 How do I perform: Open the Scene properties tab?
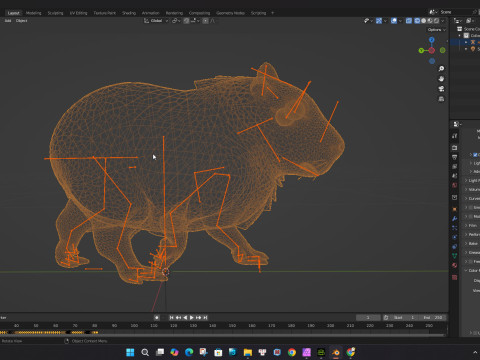coord(454,175)
